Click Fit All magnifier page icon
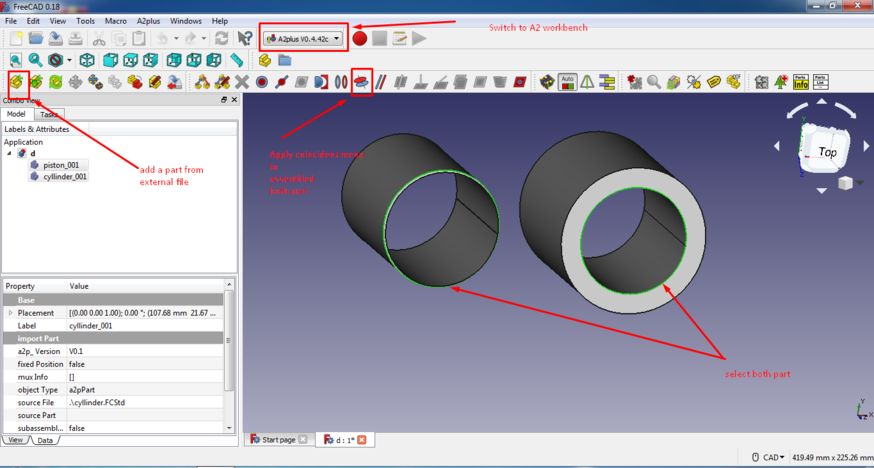The width and height of the screenshot is (874, 468). [16, 60]
